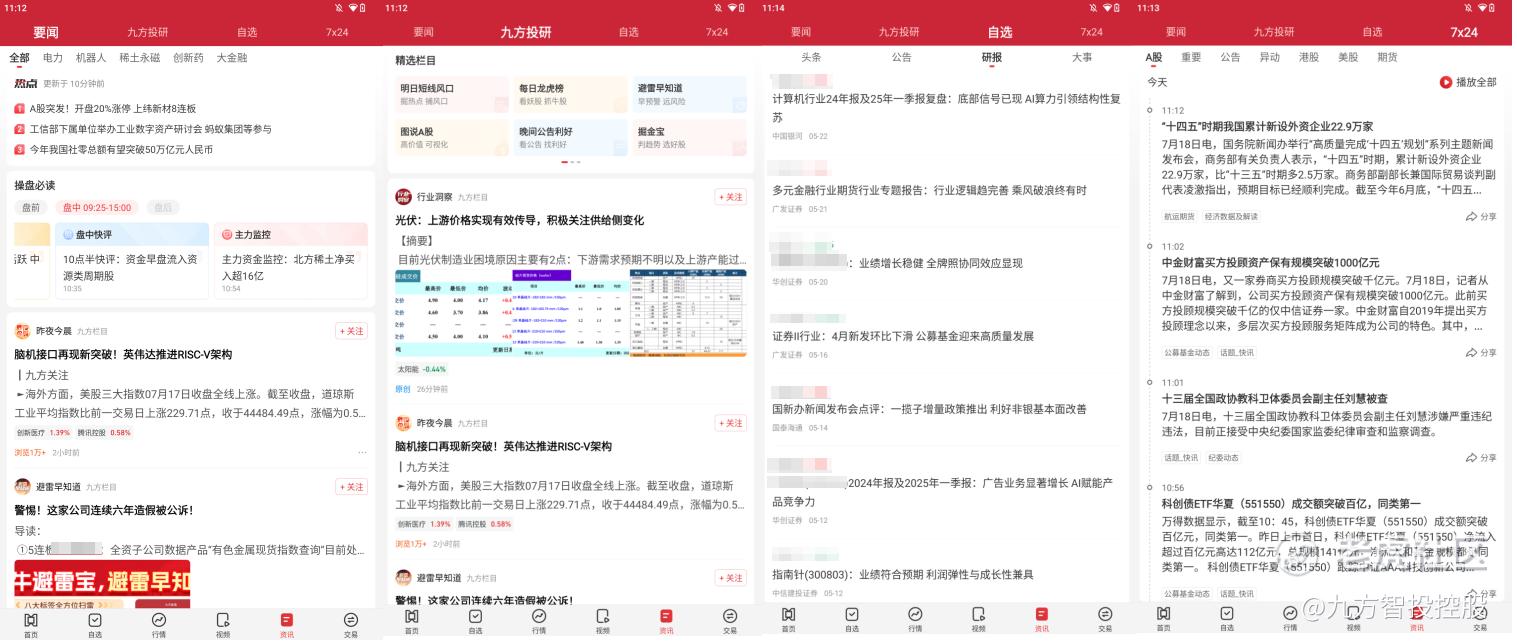1517x642 pixels.
Task: Open 交易 in the 研报 screen's bottom bar
Action: 1105,621
